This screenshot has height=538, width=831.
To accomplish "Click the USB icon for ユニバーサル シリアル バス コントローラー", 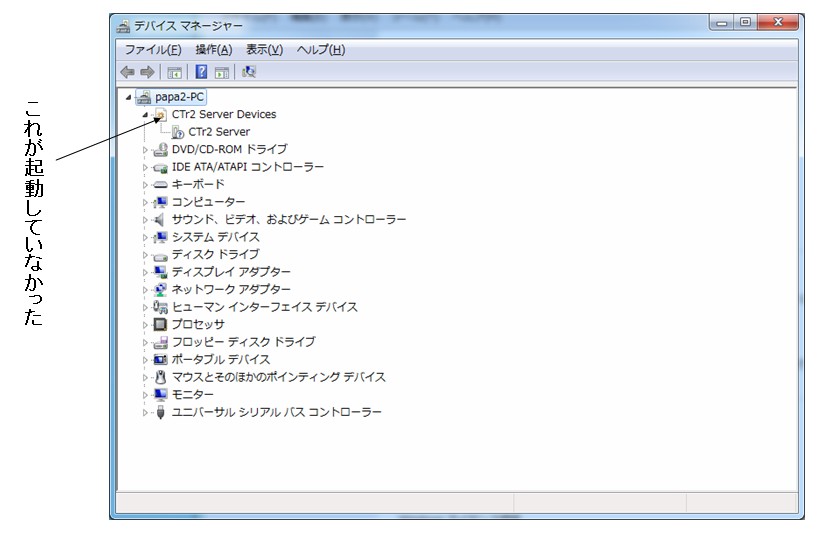I will click(160, 412).
